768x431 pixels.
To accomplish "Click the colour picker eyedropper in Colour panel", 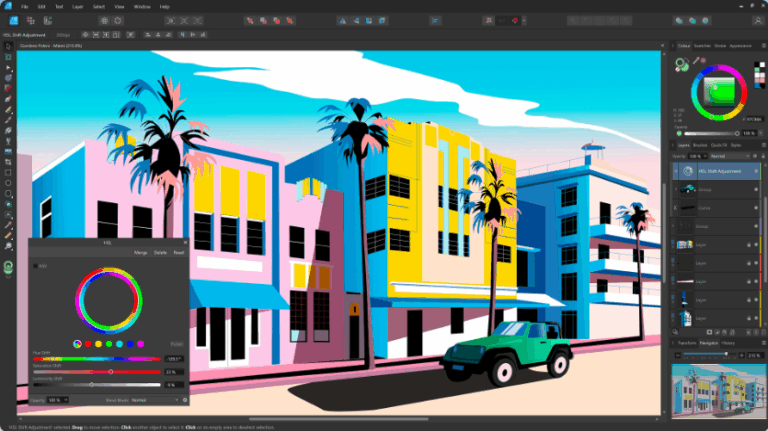I will pos(696,60).
